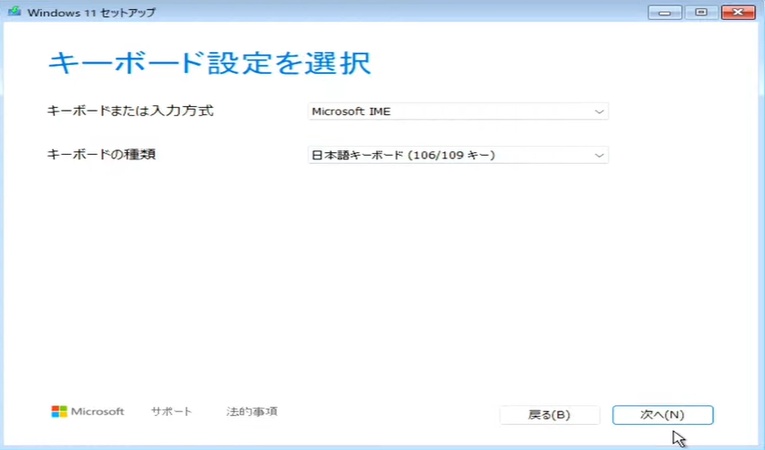Close the Windows 11 setup window
The width and height of the screenshot is (765, 450).
[x=738, y=12]
